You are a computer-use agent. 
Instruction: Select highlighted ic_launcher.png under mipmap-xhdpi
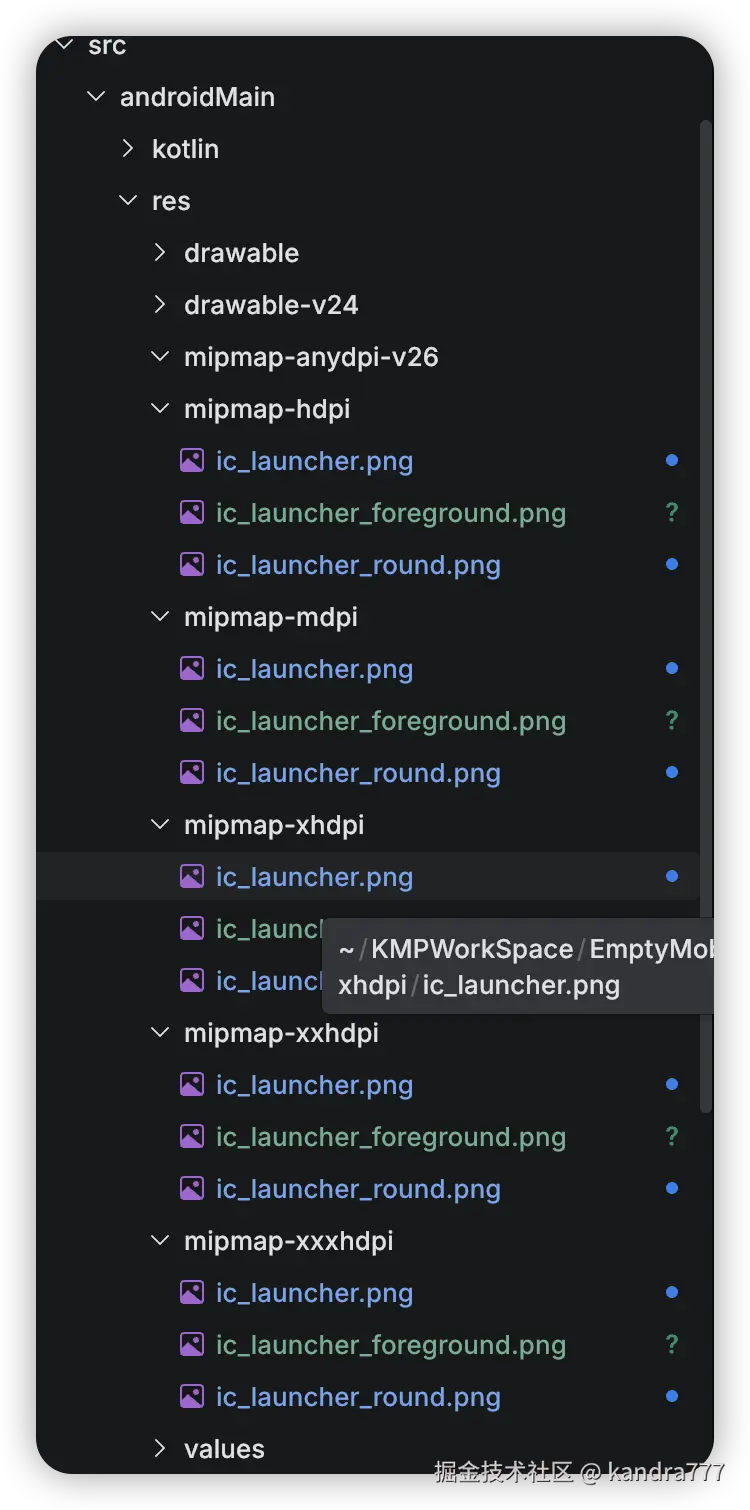(x=314, y=878)
